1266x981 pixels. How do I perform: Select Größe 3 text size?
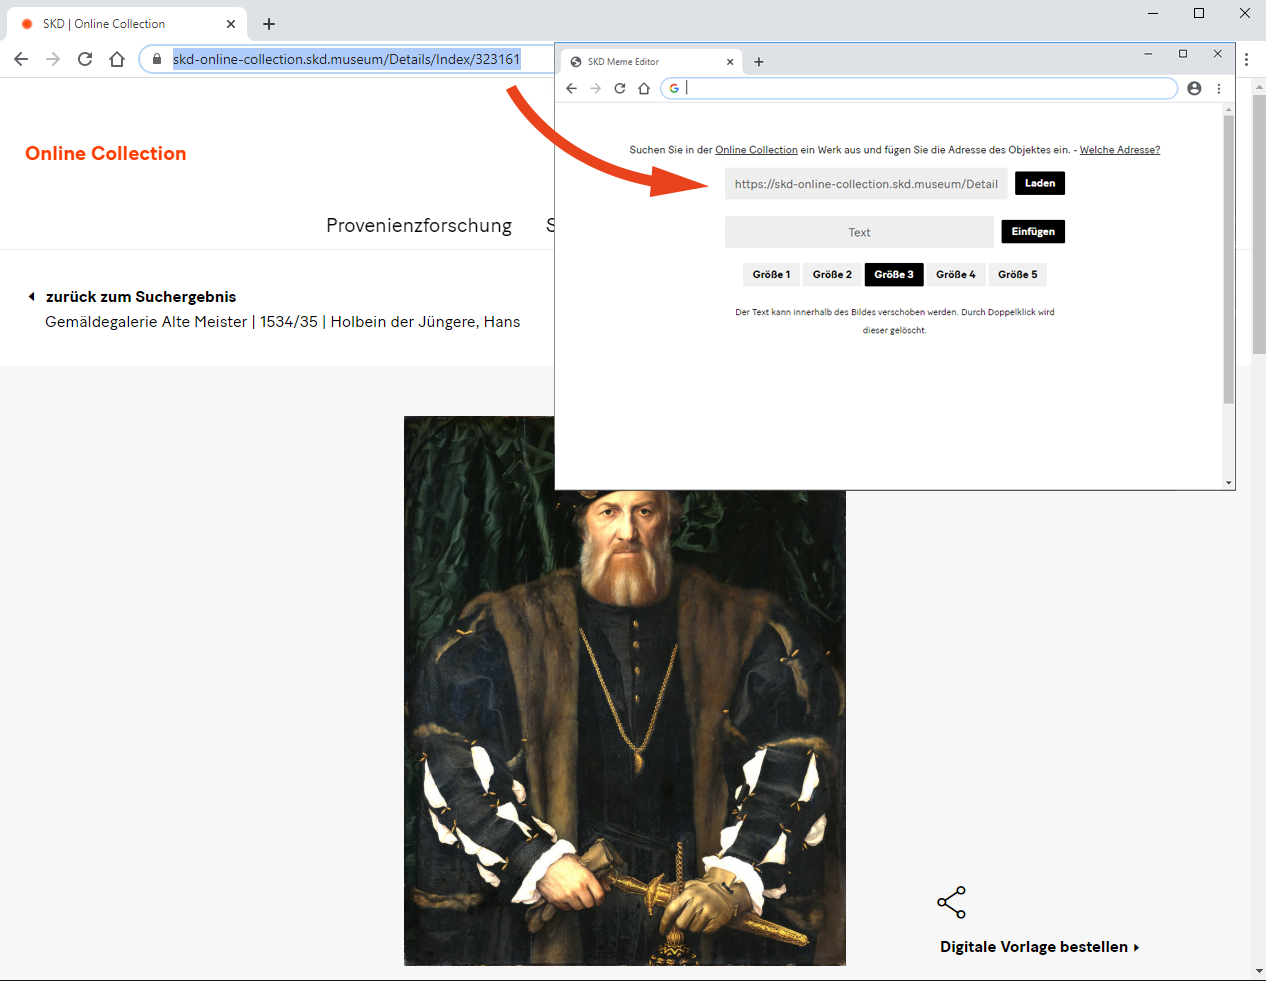pyautogui.click(x=894, y=274)
